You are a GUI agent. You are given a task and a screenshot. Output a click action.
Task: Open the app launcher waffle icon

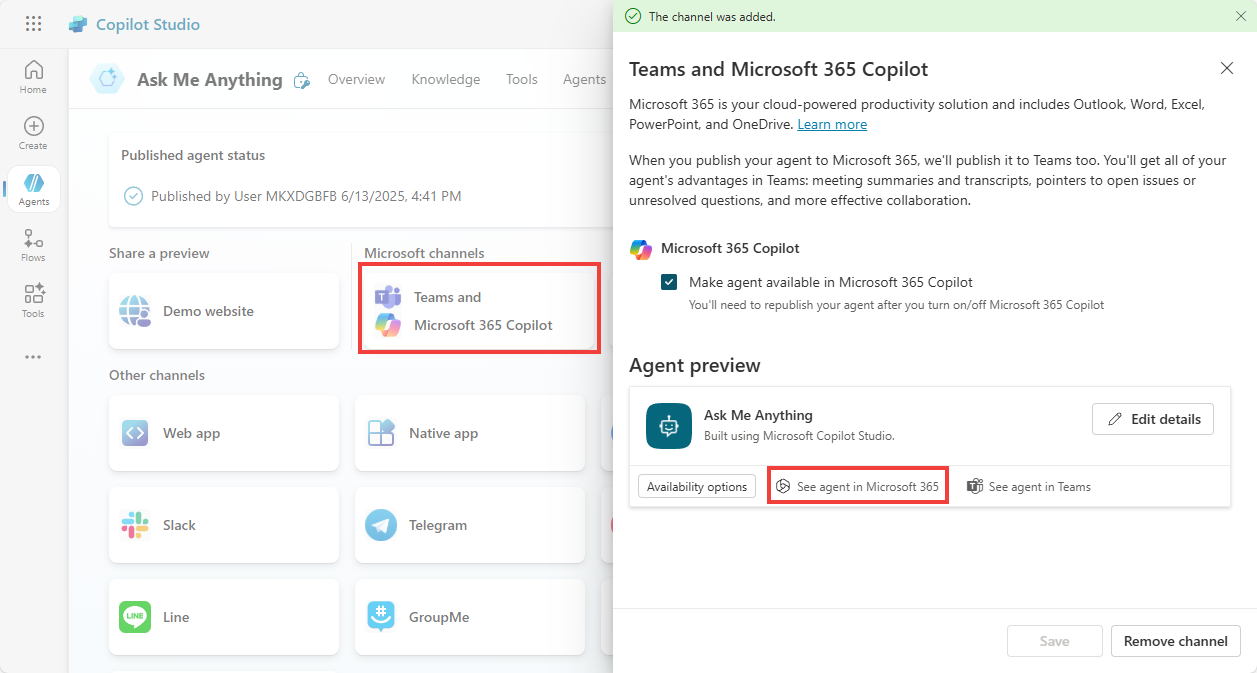(x=33, y=24)
